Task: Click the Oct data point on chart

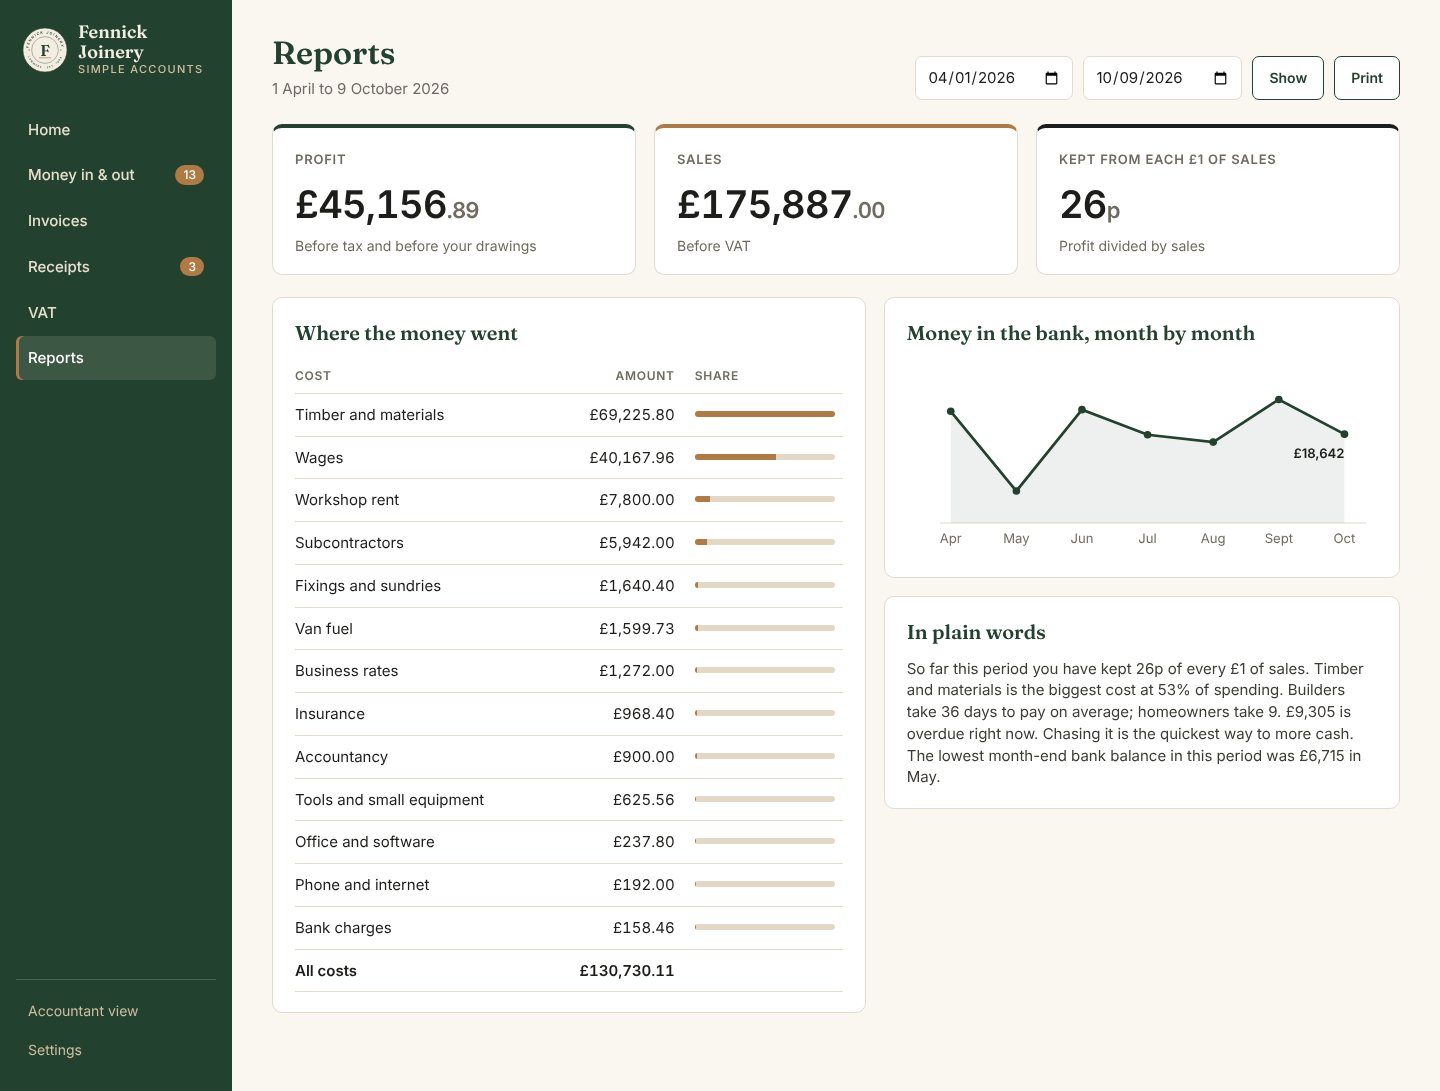Action: coord(1344,434)
